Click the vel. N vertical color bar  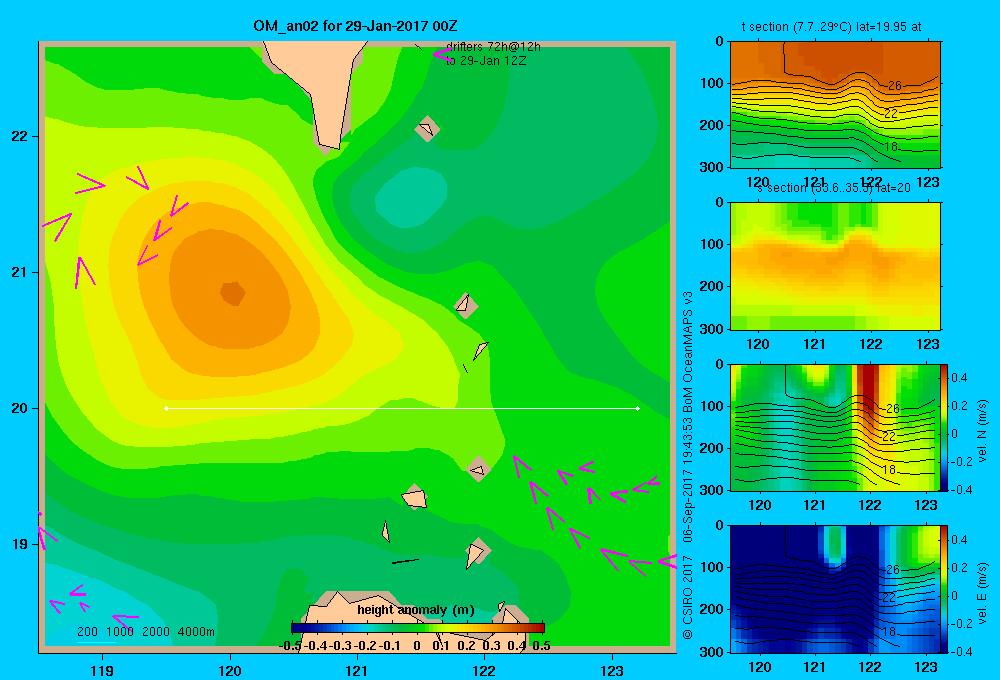[x=945, y=427]
